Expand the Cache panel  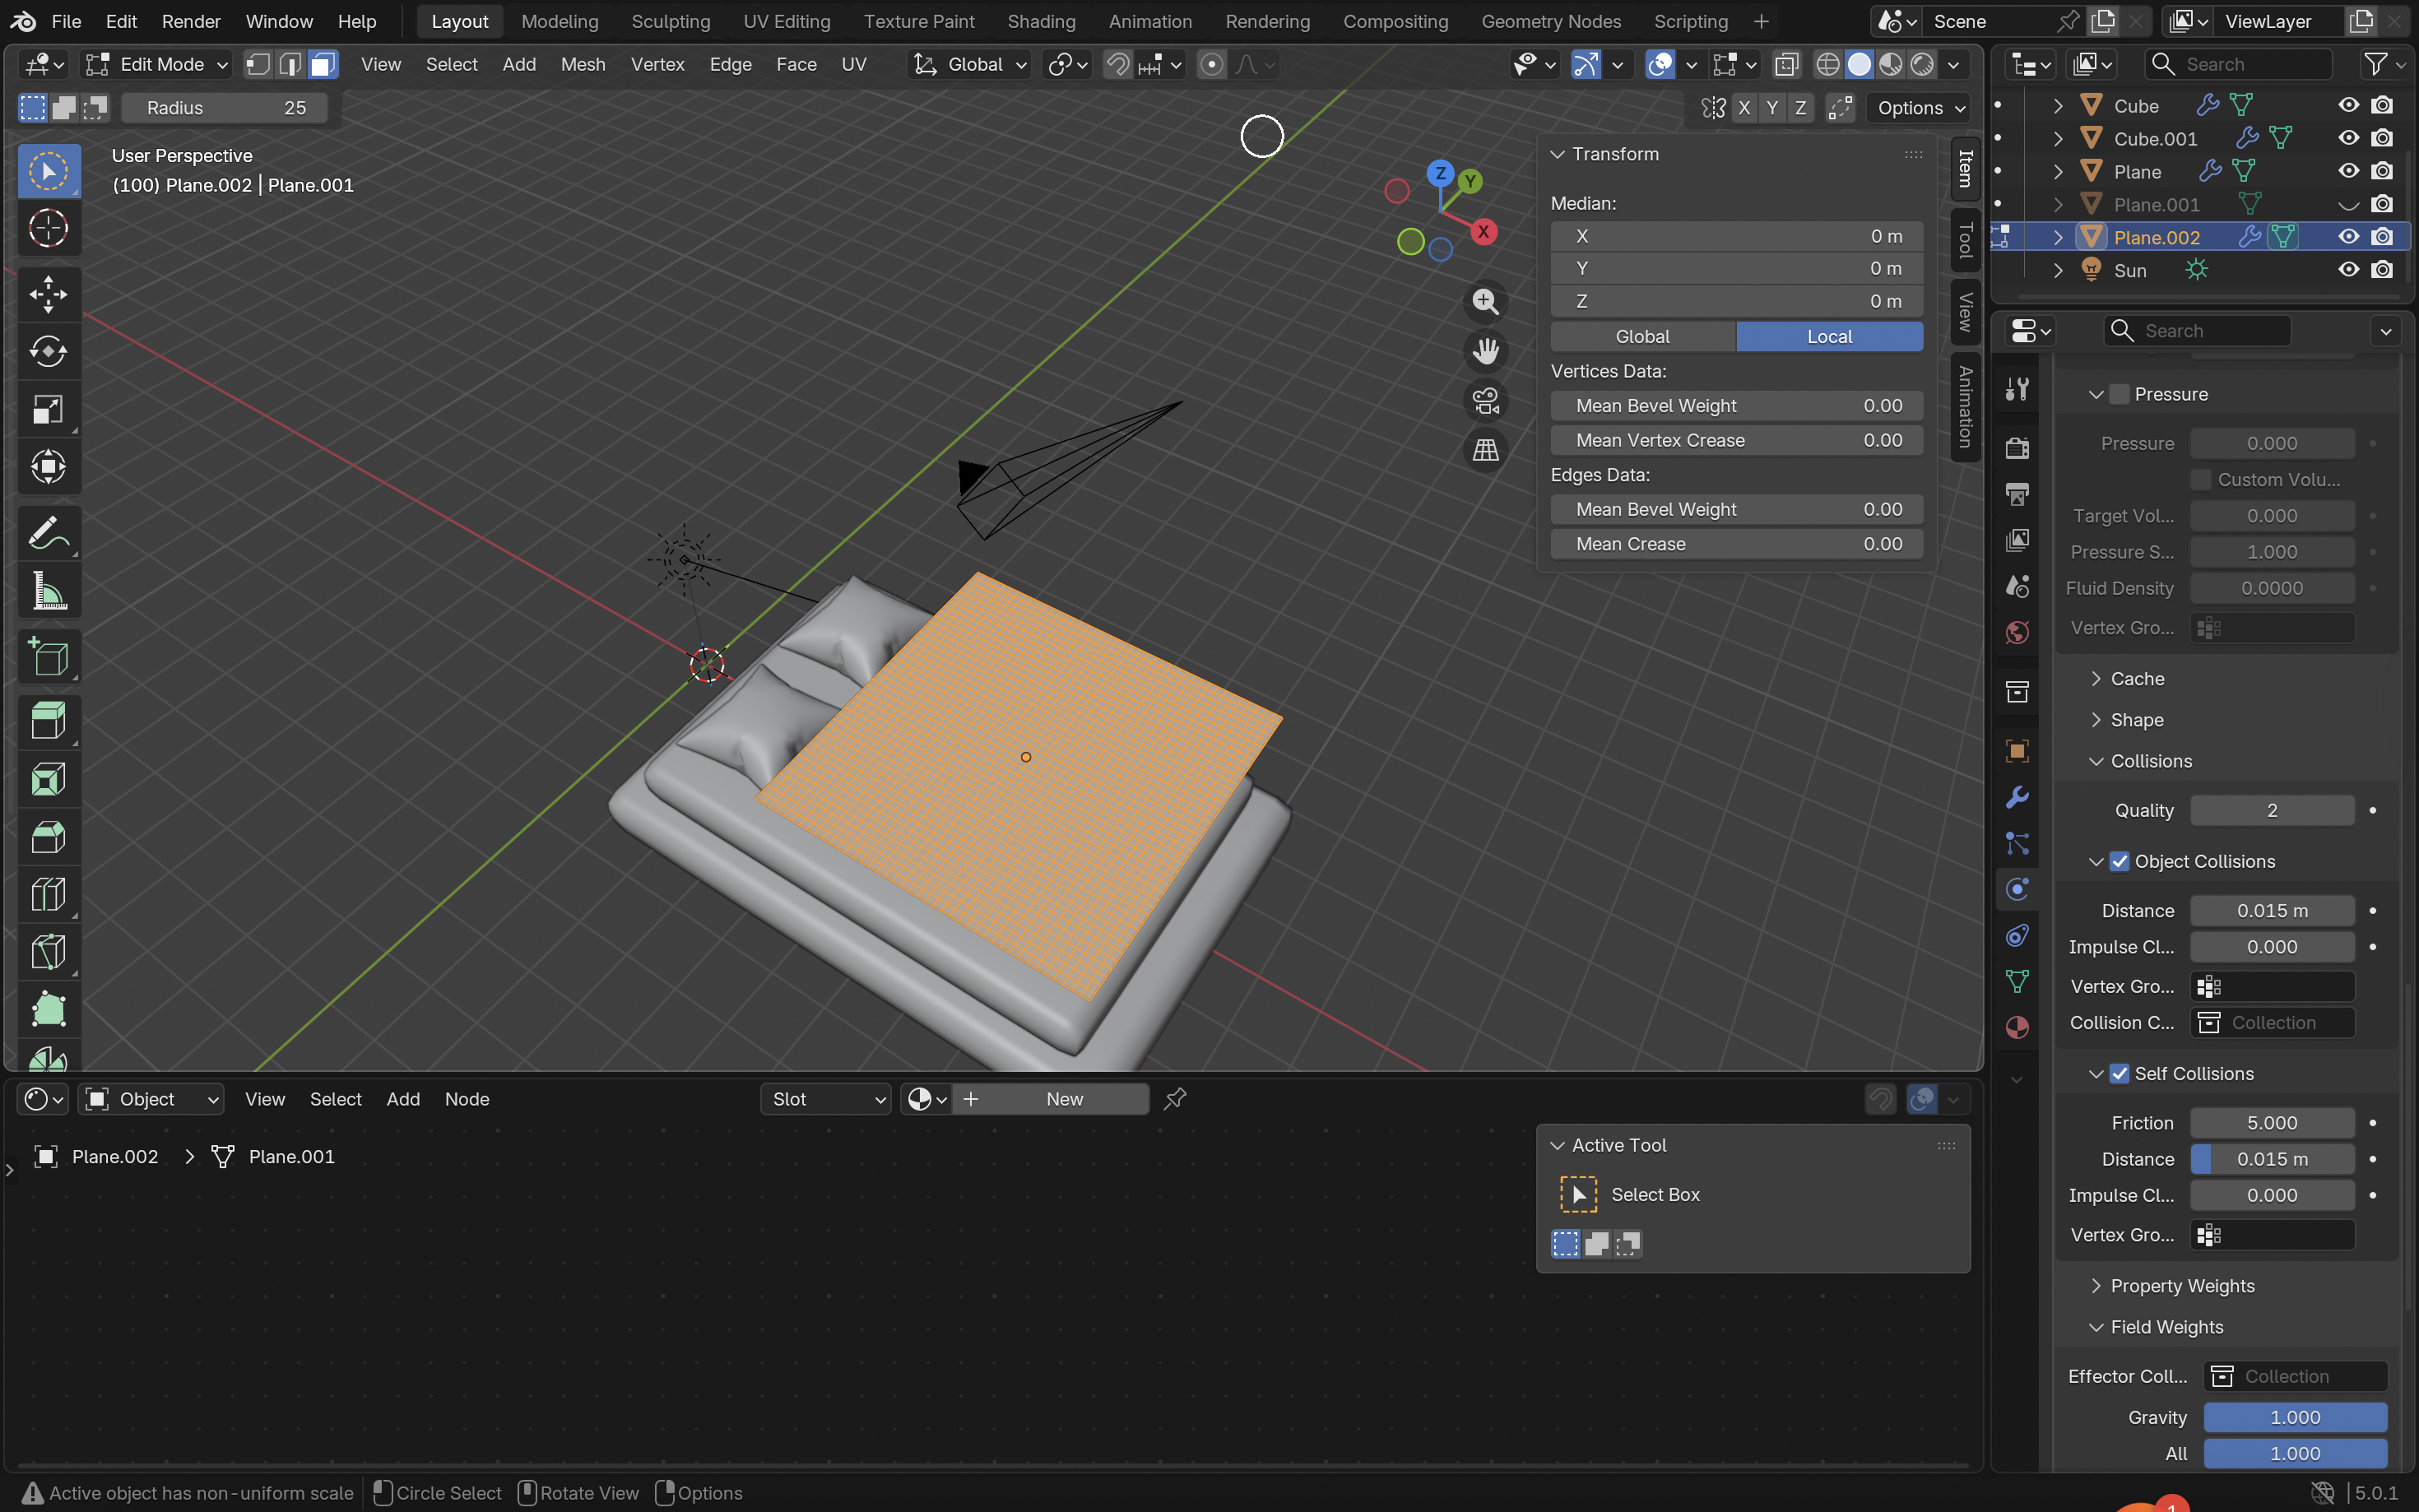(x=2137, y=679)
